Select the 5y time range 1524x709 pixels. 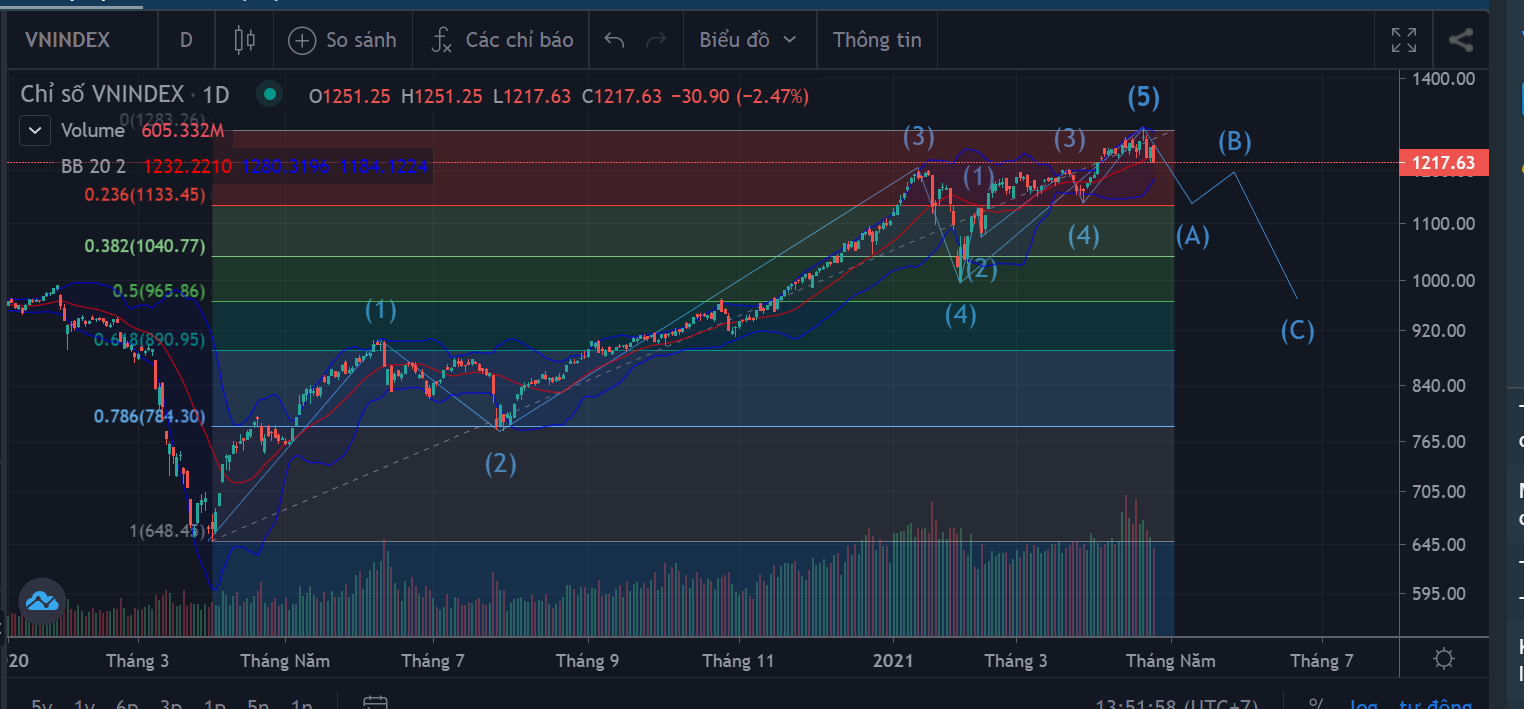(x=42, y=704)
